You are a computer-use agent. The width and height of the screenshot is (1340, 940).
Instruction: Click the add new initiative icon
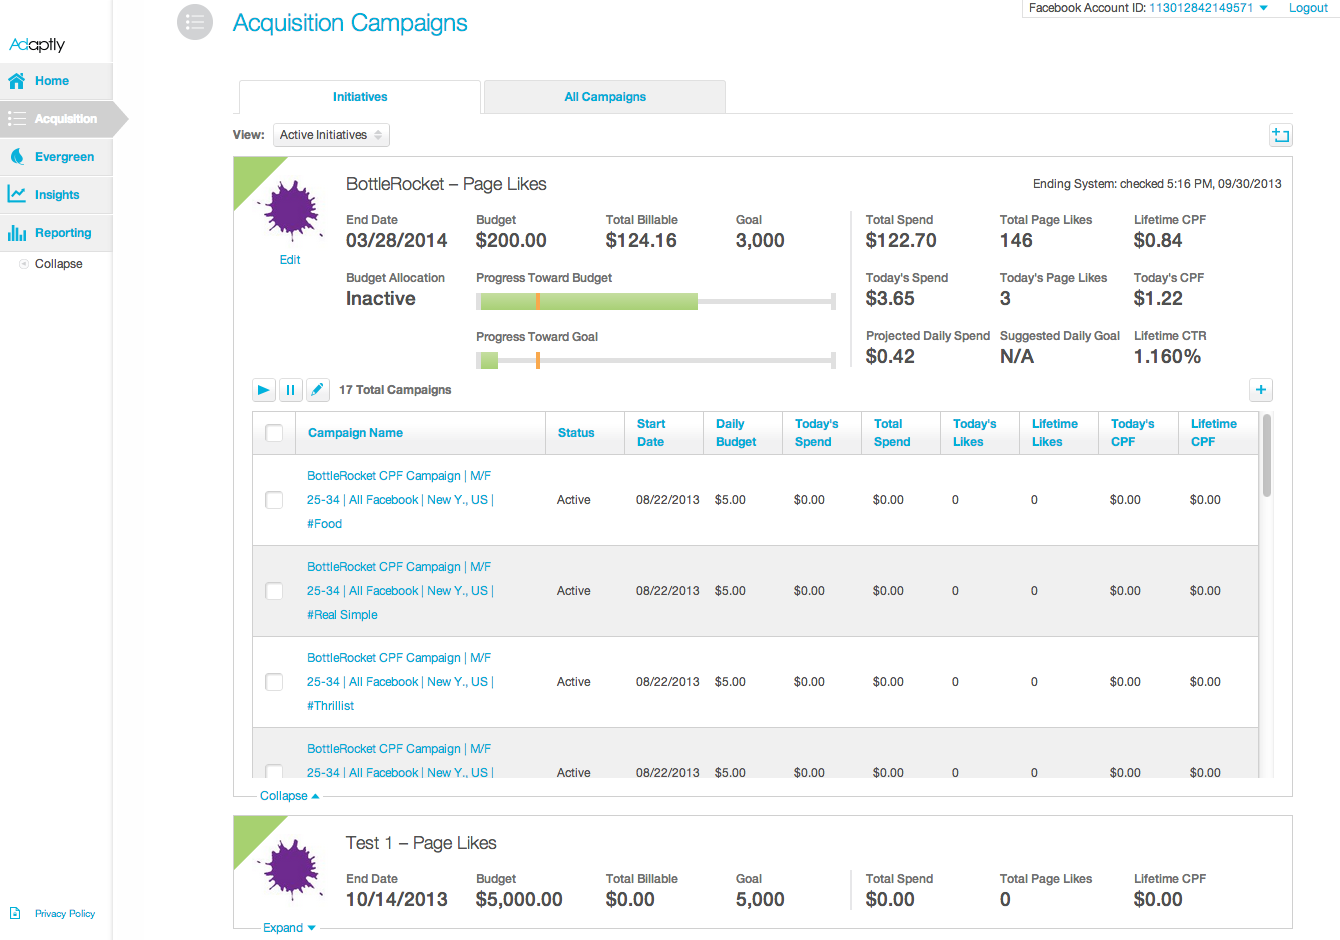(x=1280, y=135)
